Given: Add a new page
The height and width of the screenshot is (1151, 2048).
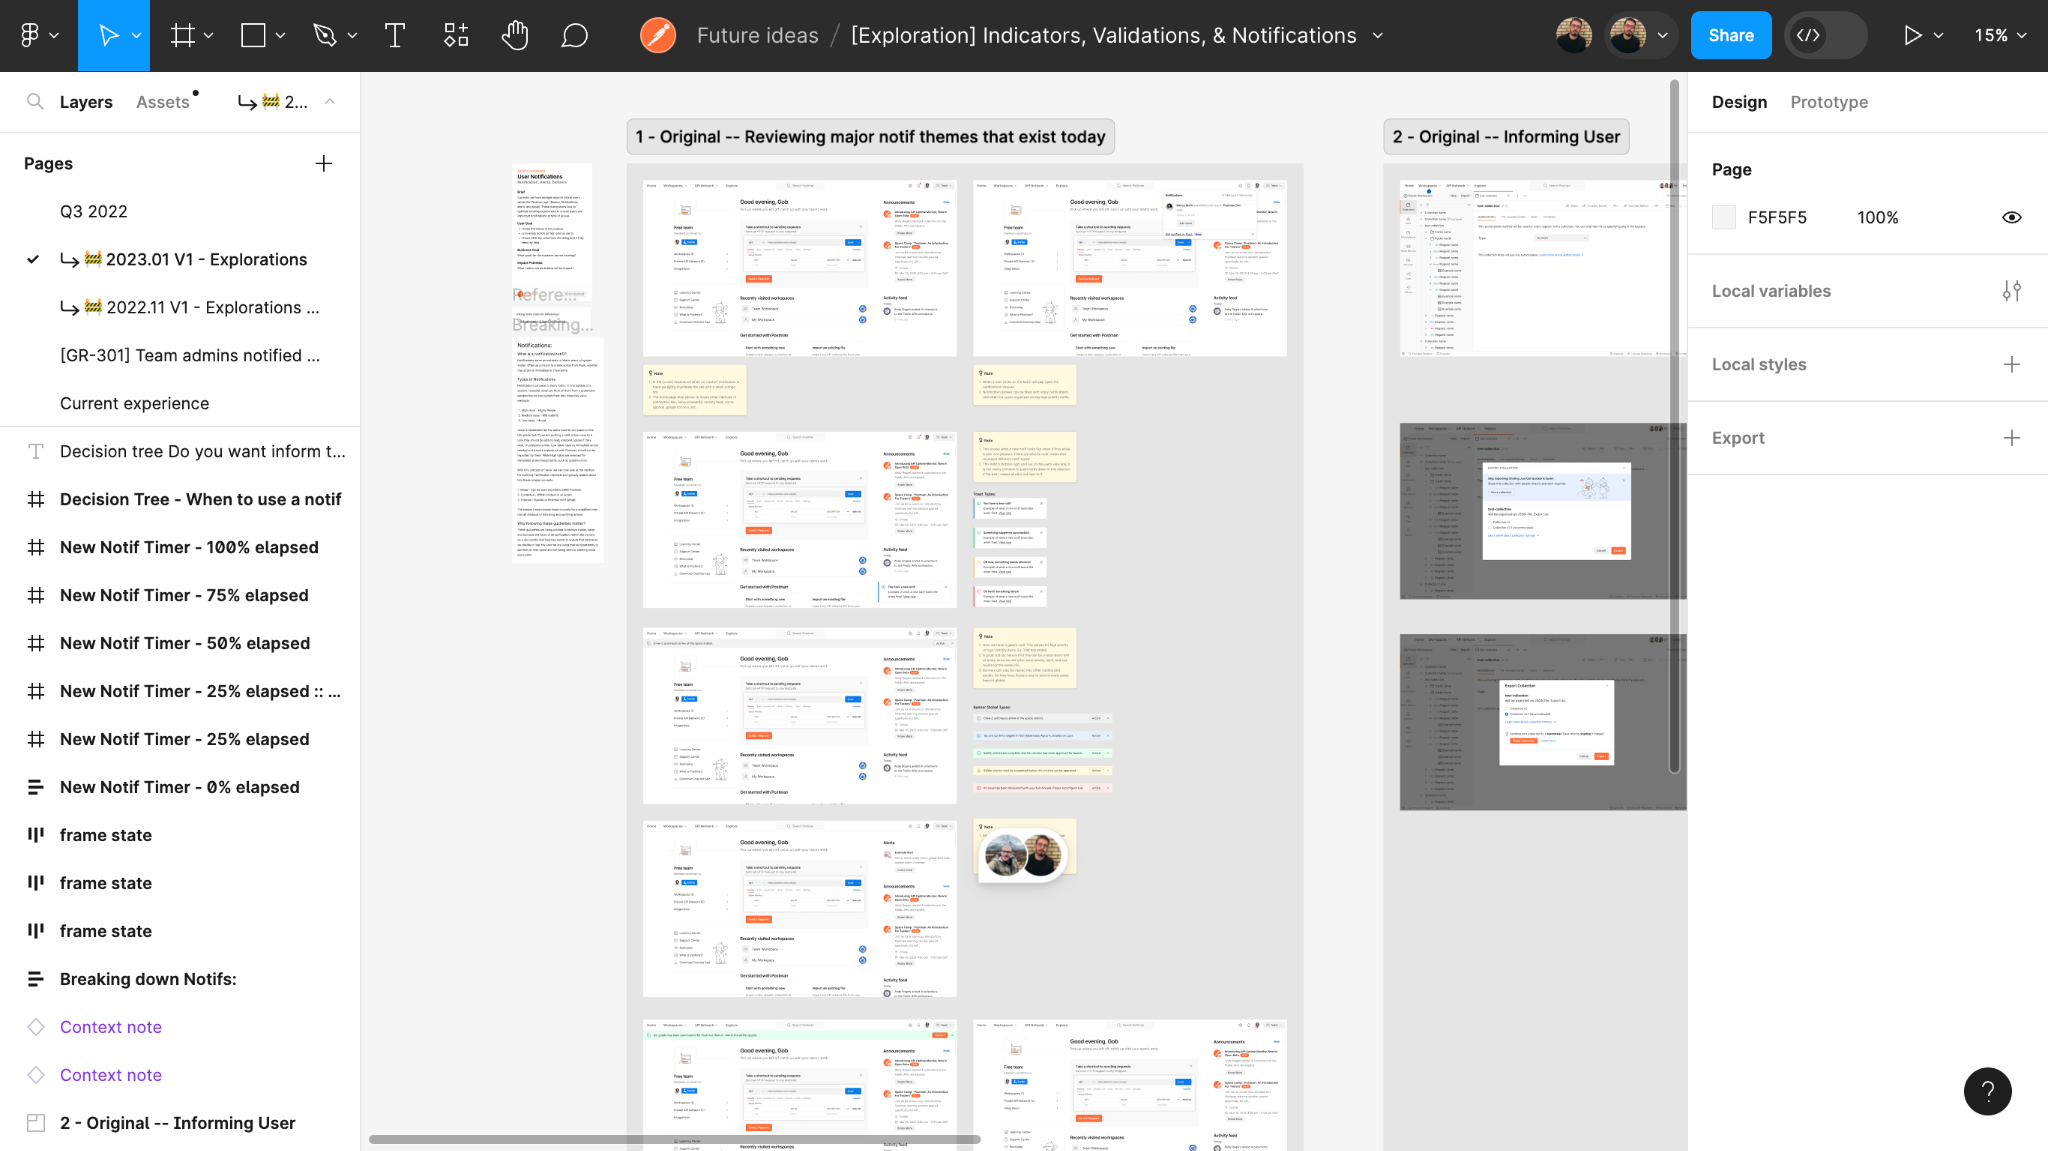Looking at the screenshot, I should (x=323, y=164).
